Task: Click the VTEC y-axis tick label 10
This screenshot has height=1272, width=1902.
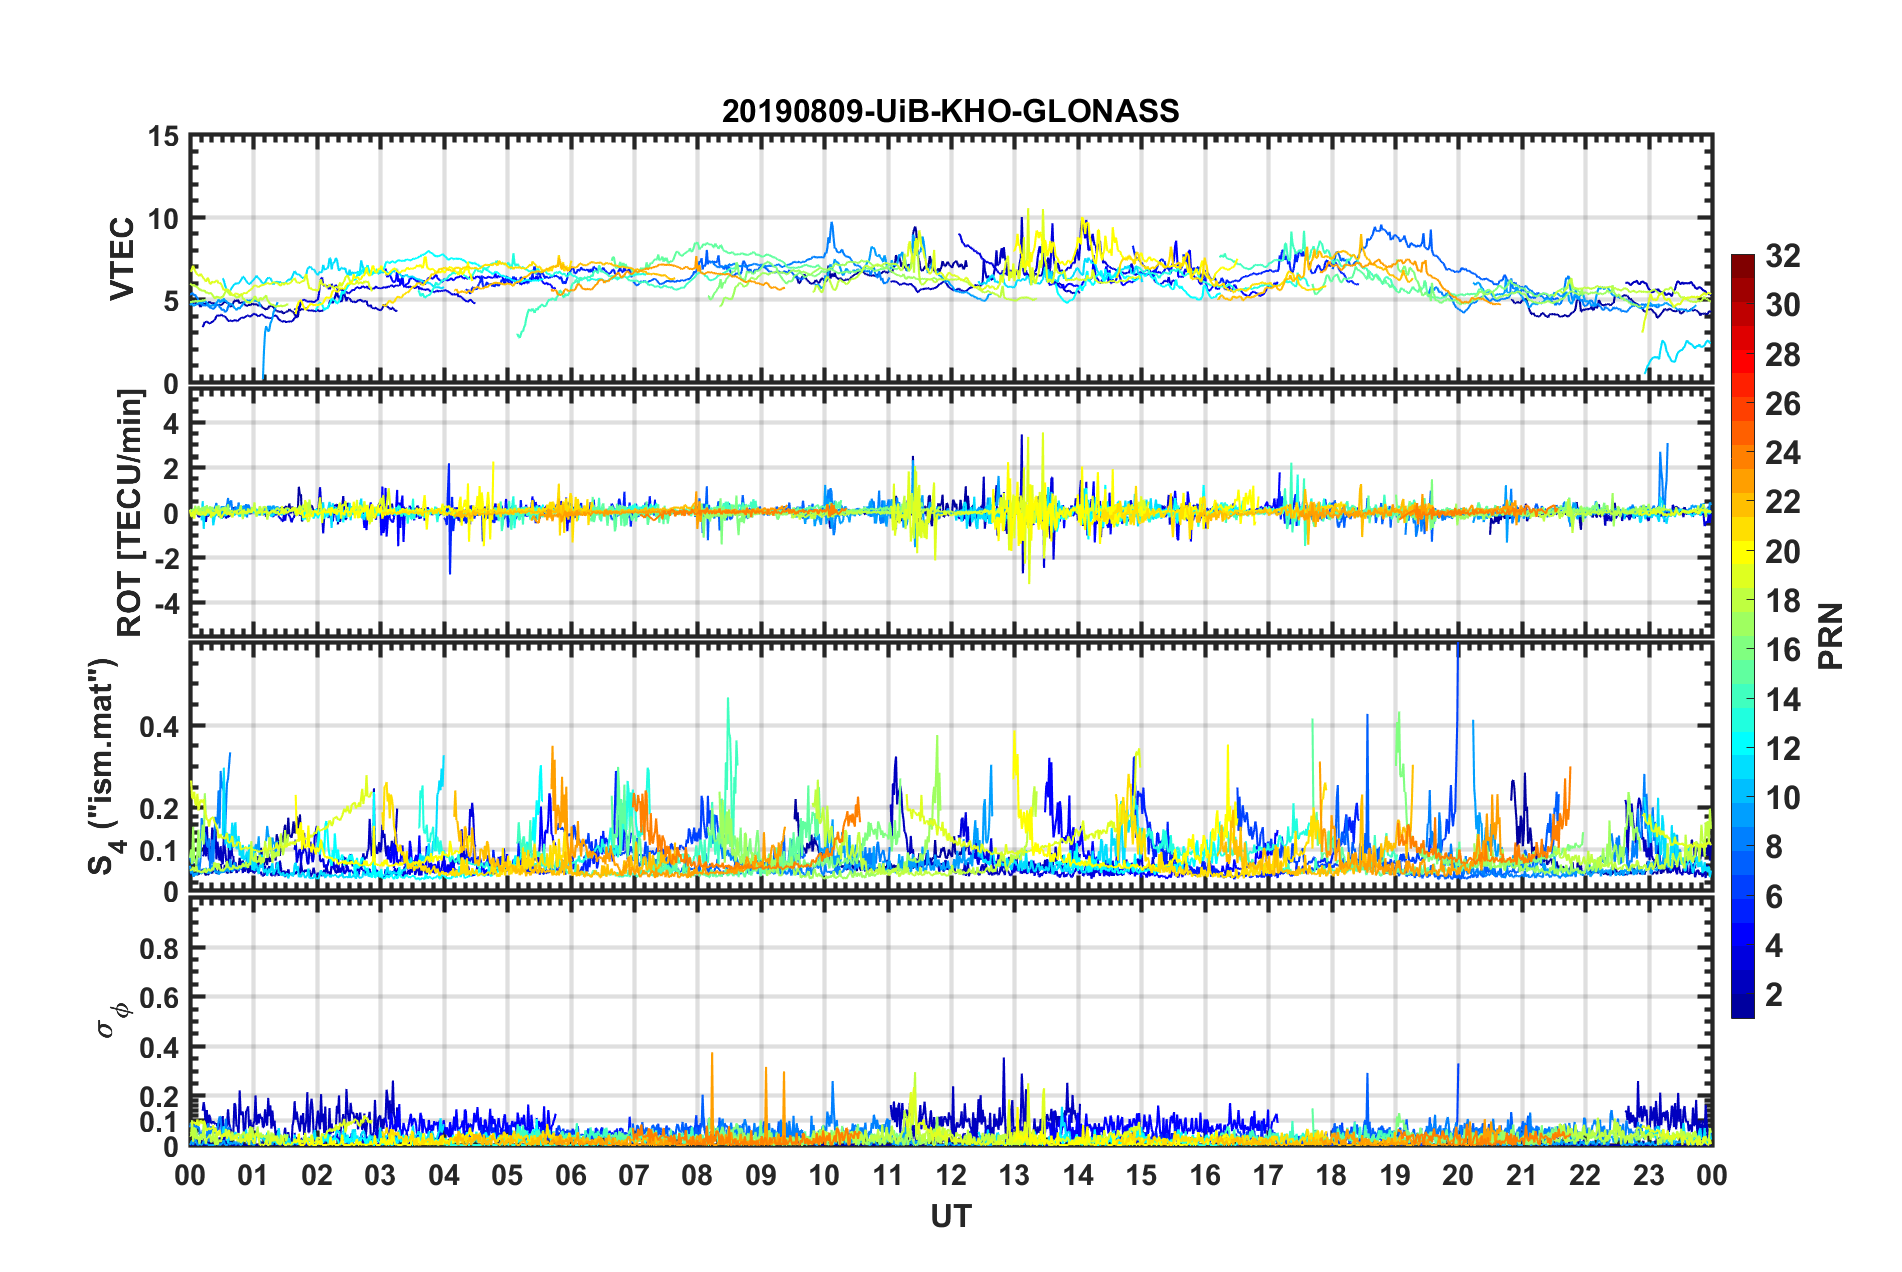Action: (x=165, y=219)
